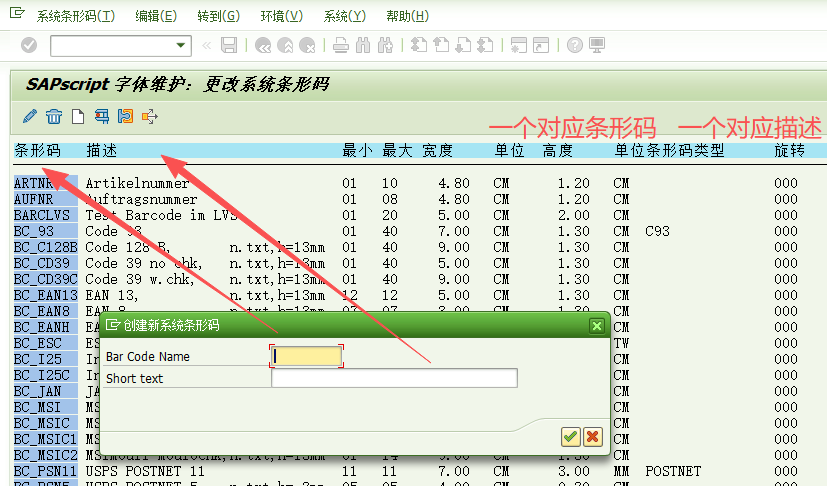Select the BC_I25 barcode entry
Viewport: 827px width, 486px height.
tap(46, 359)
